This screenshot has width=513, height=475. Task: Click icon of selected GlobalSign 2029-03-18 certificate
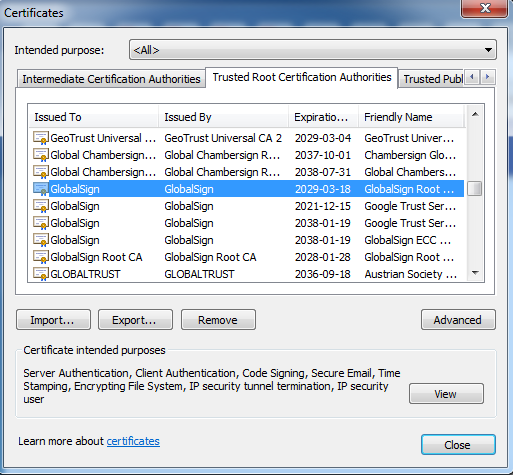coord(41,189)
